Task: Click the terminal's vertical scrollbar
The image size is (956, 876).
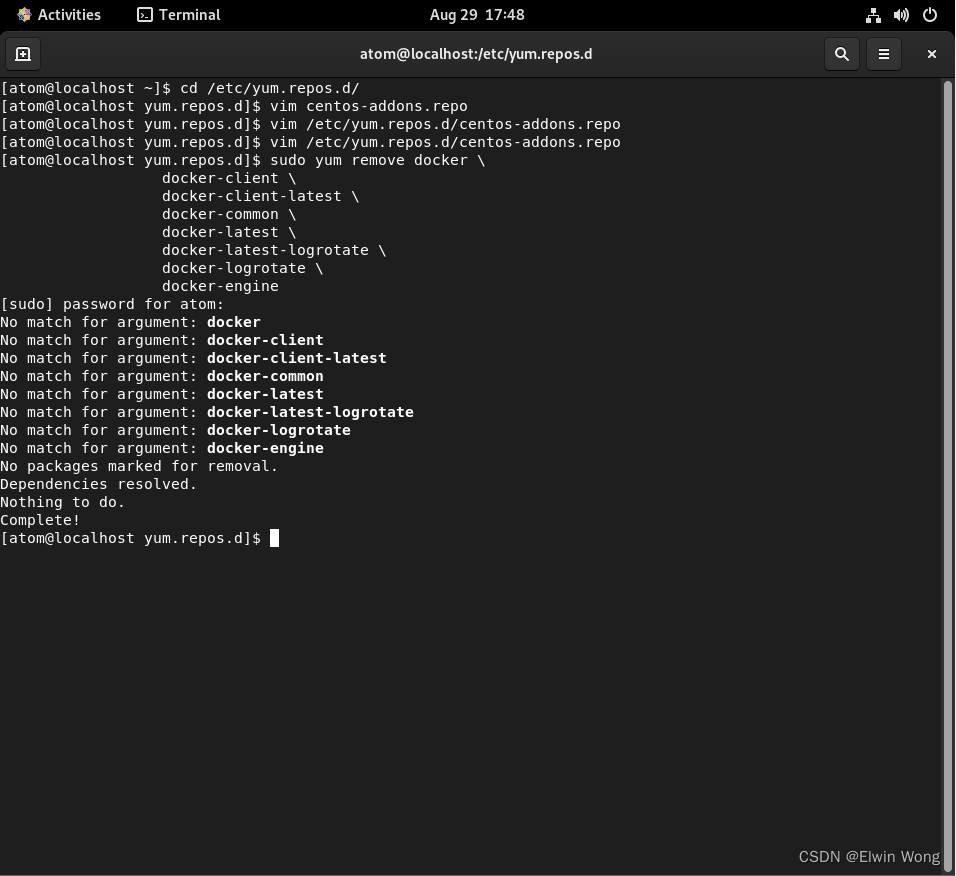Action: (947, 475)
